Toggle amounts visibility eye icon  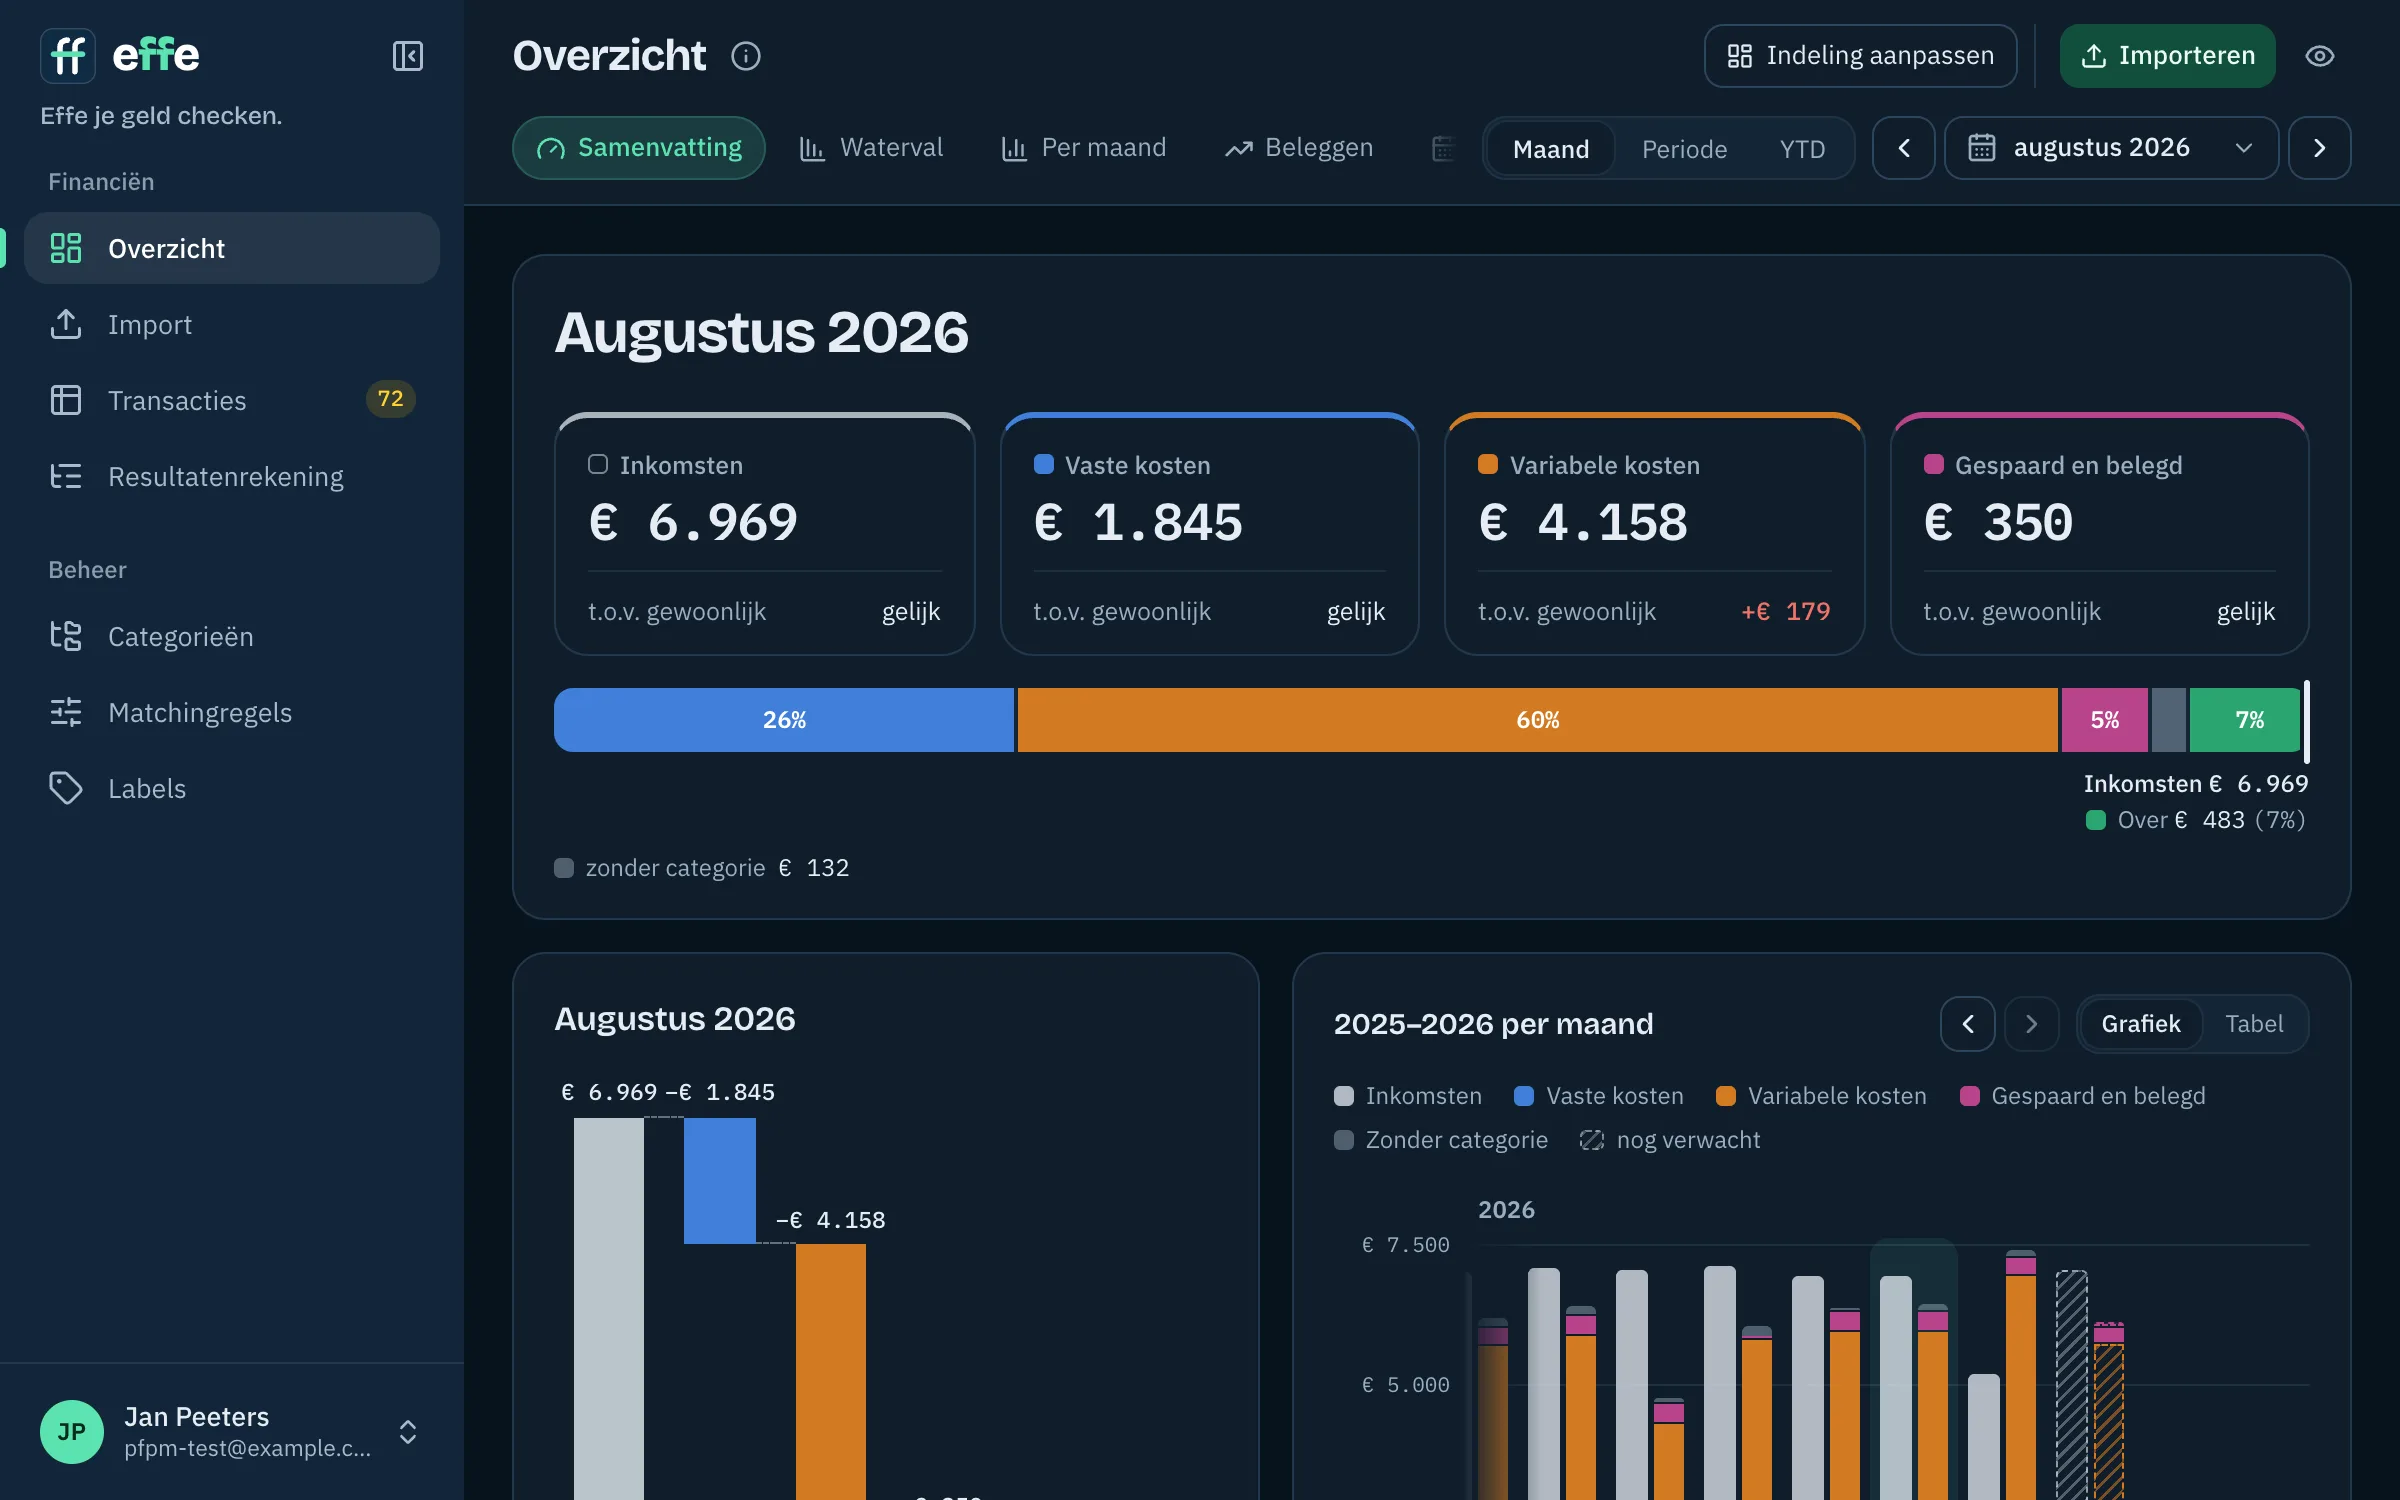tap(2320, 56)
